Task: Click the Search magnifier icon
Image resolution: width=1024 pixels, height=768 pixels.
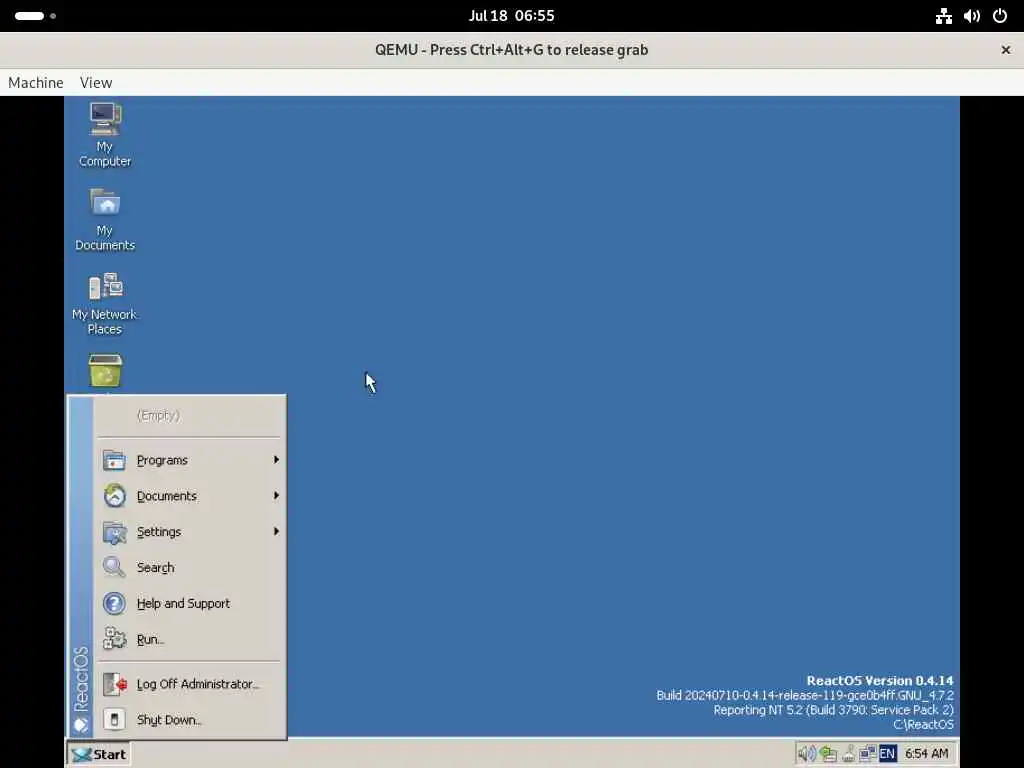Action: [x=114, y=568]
